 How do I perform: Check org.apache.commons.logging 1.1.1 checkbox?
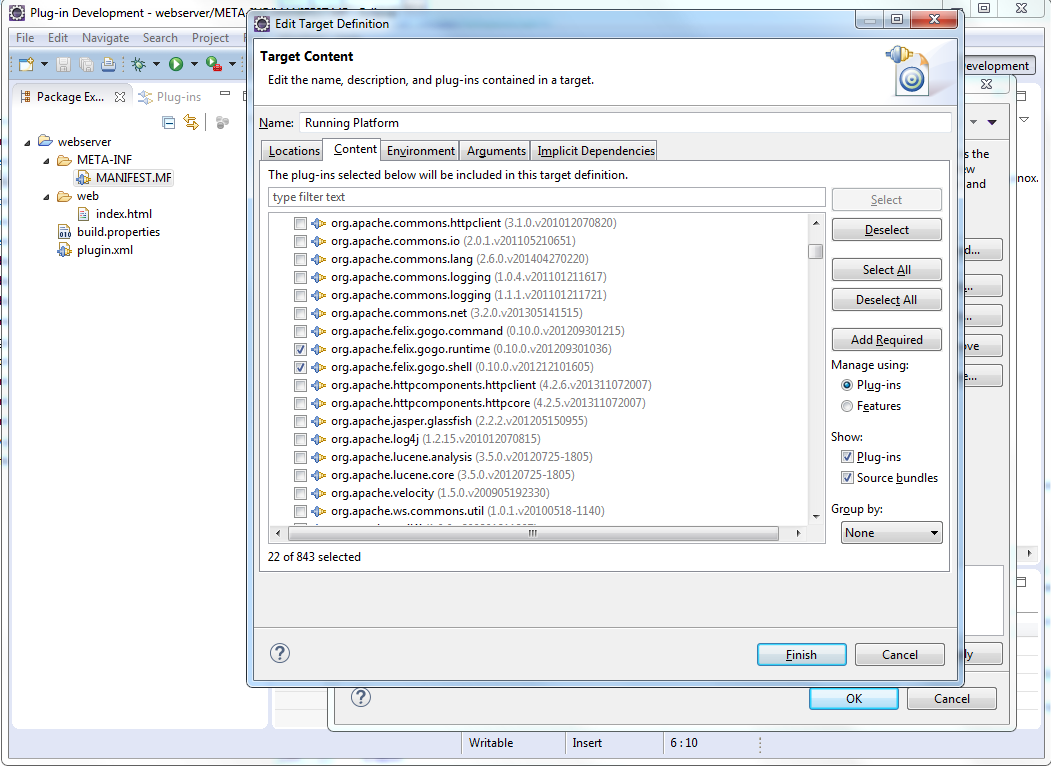coord(300,296)
